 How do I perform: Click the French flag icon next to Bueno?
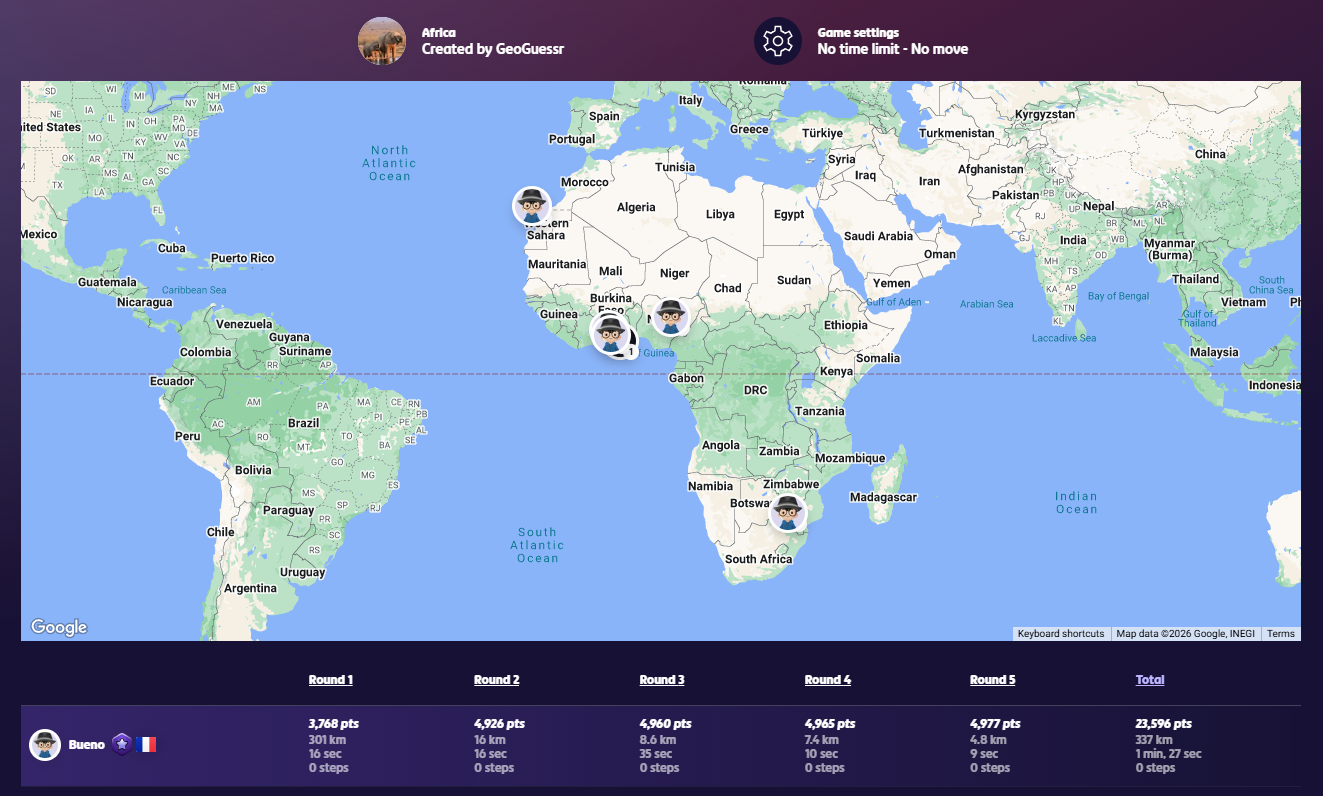[x=146, y=744]
